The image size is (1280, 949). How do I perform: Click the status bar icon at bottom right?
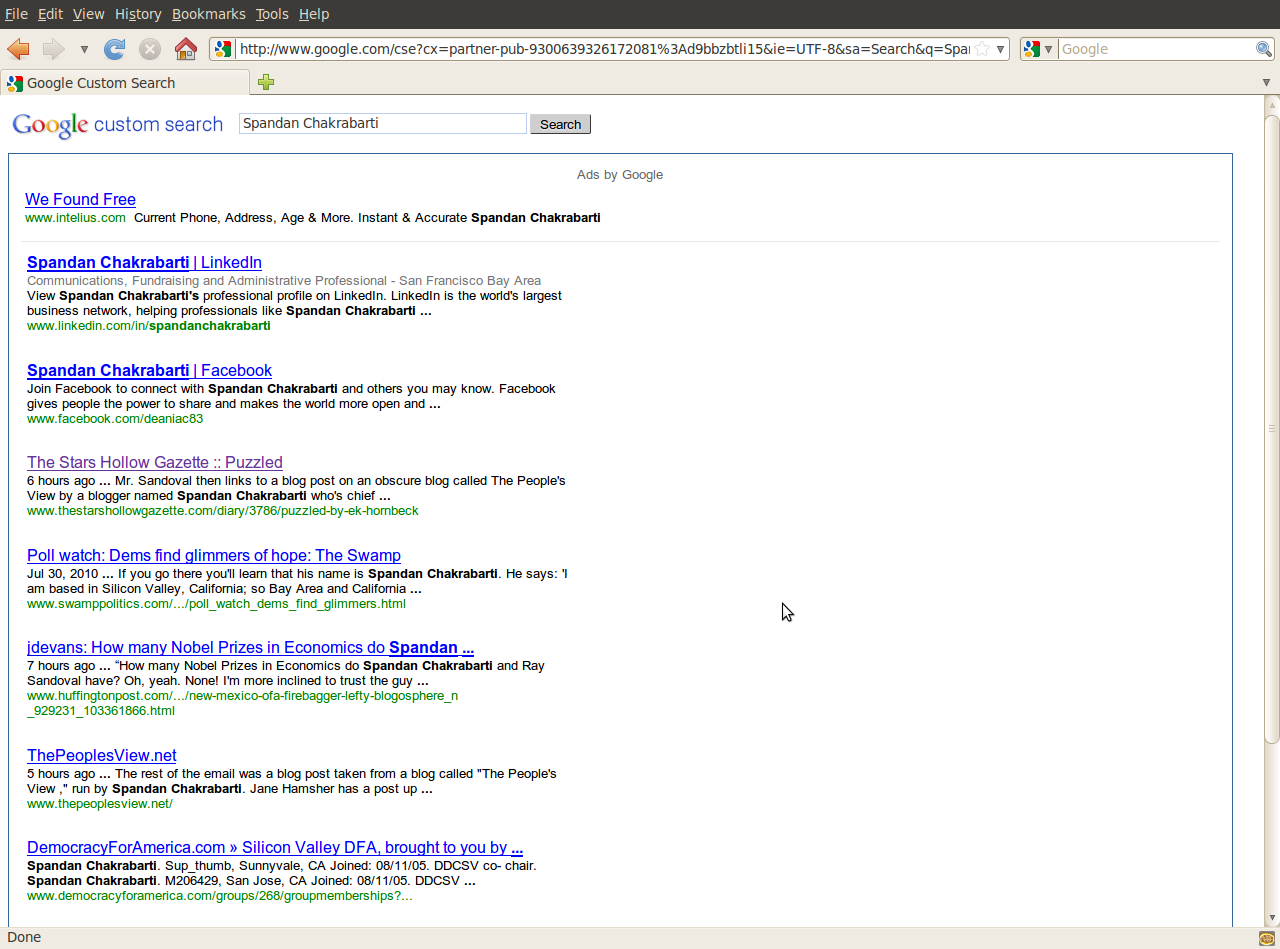click(x=1267, y=937)
